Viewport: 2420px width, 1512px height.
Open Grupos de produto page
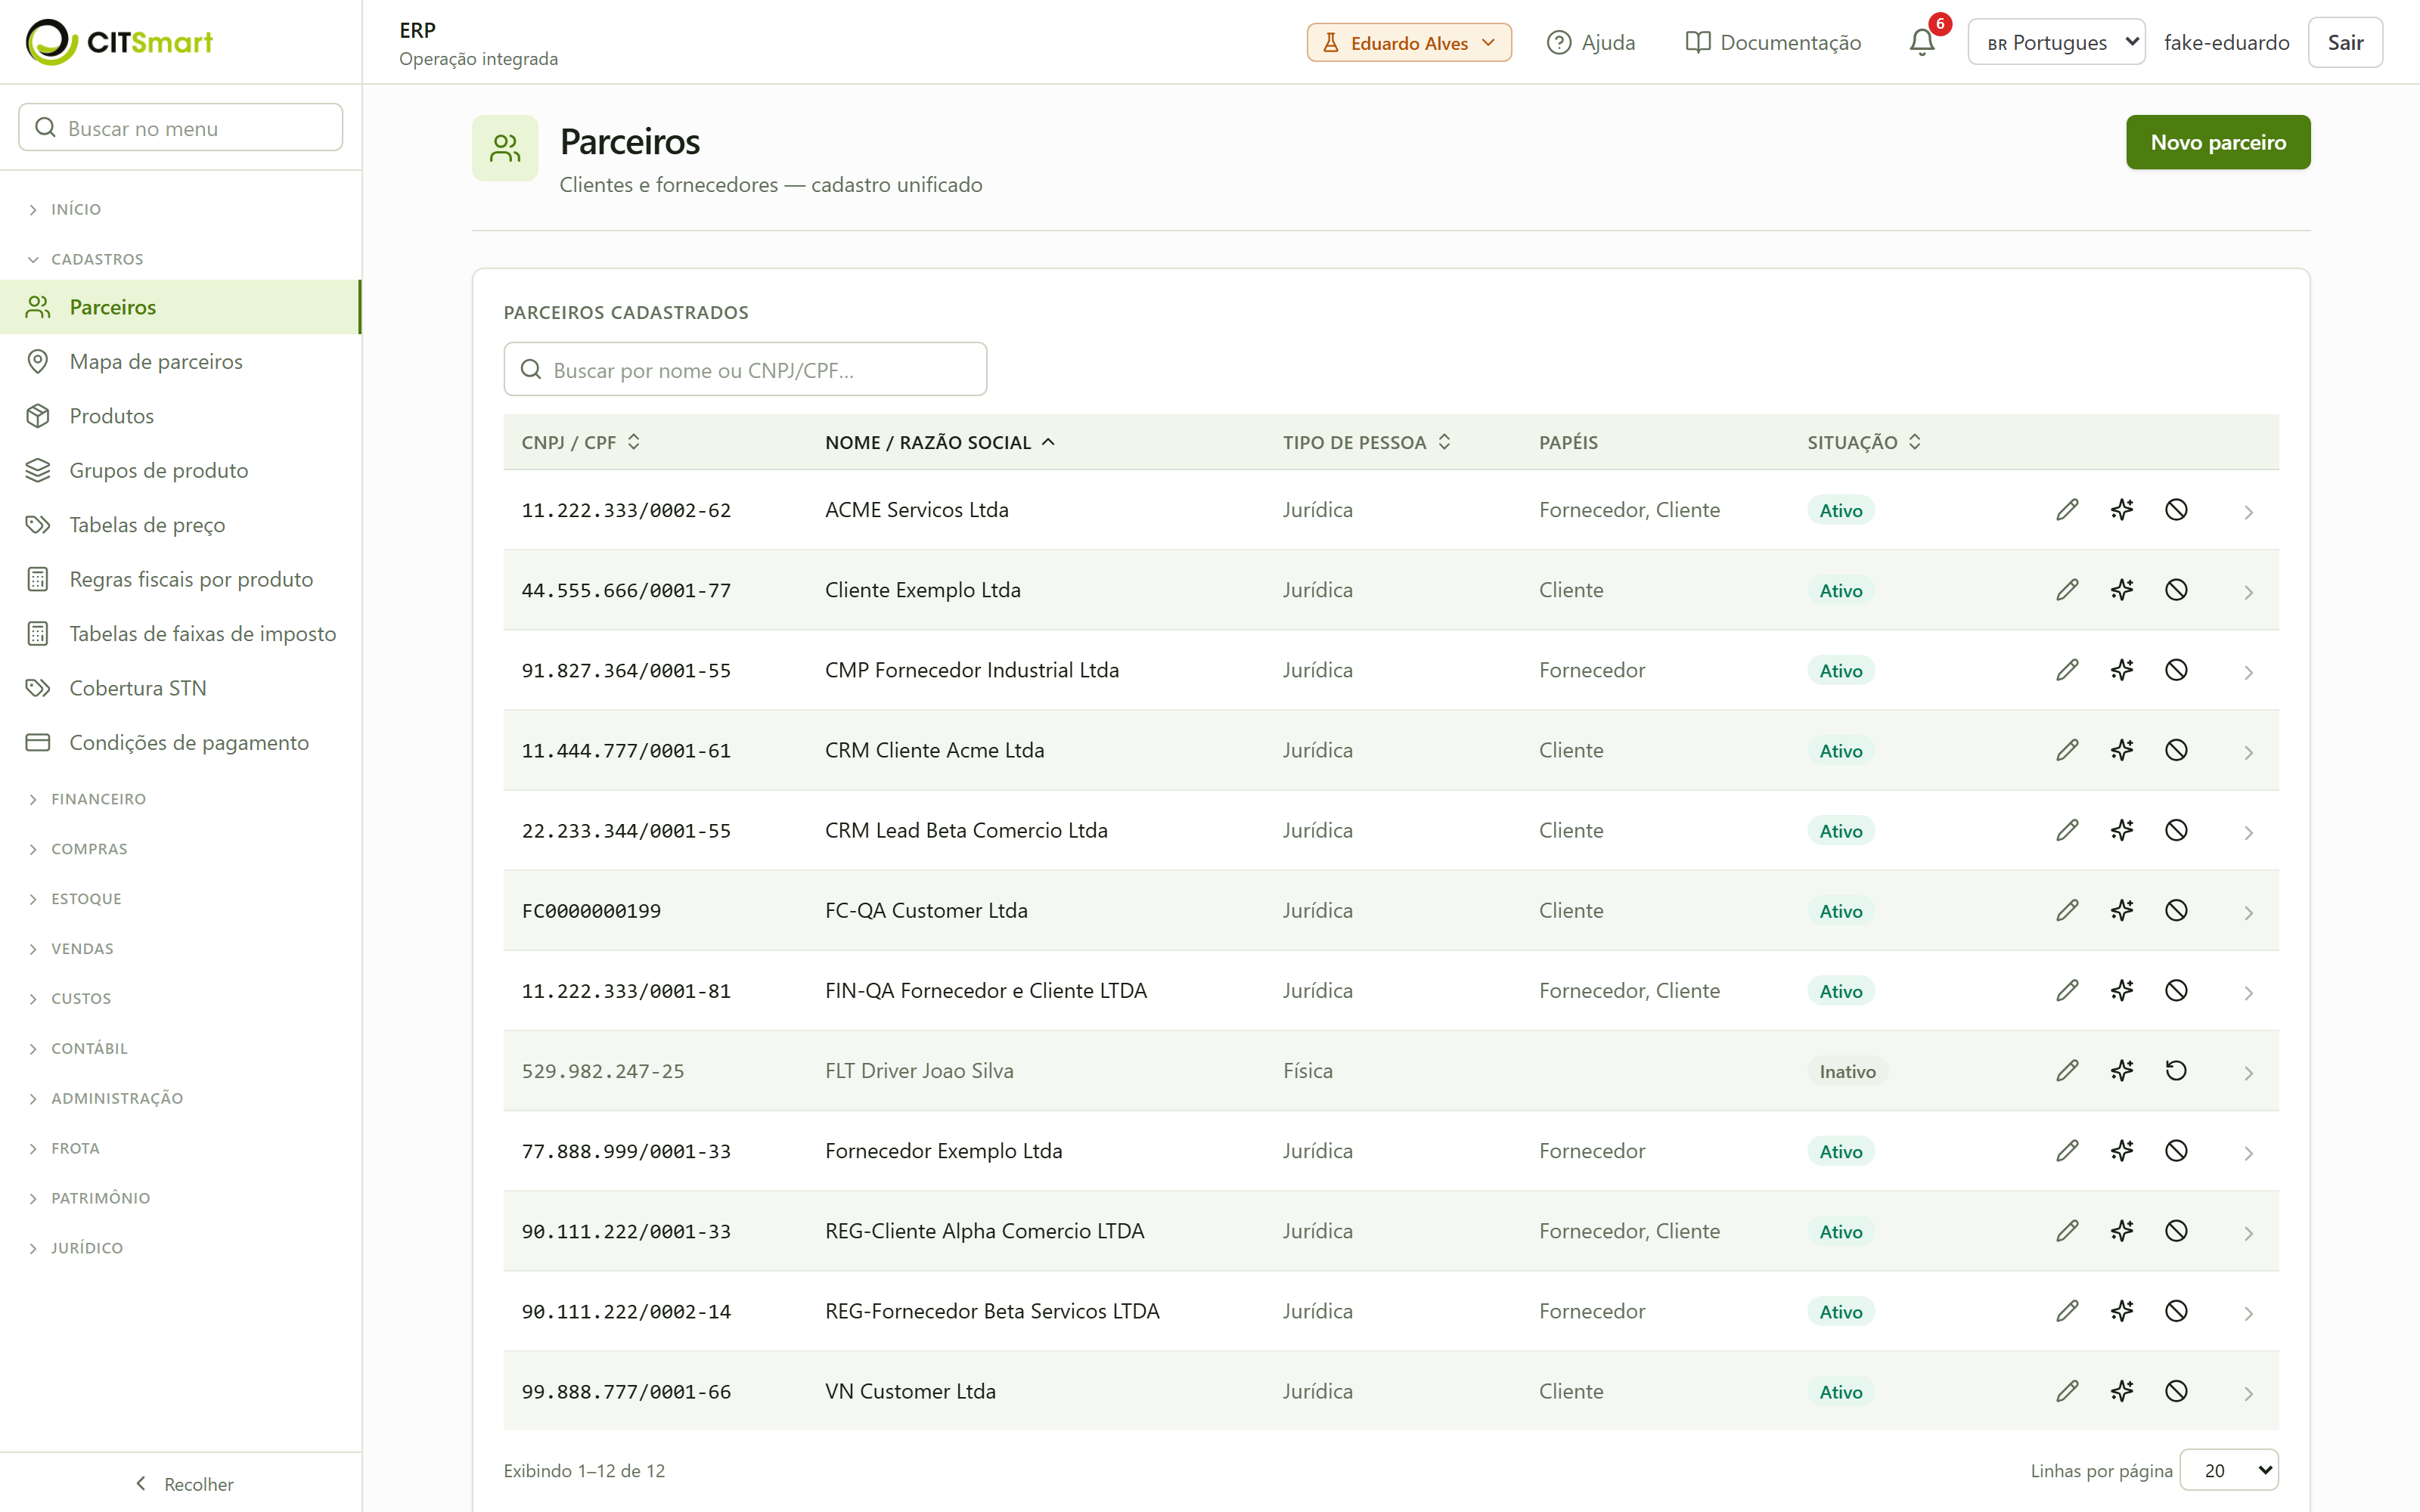coord(181,470)
